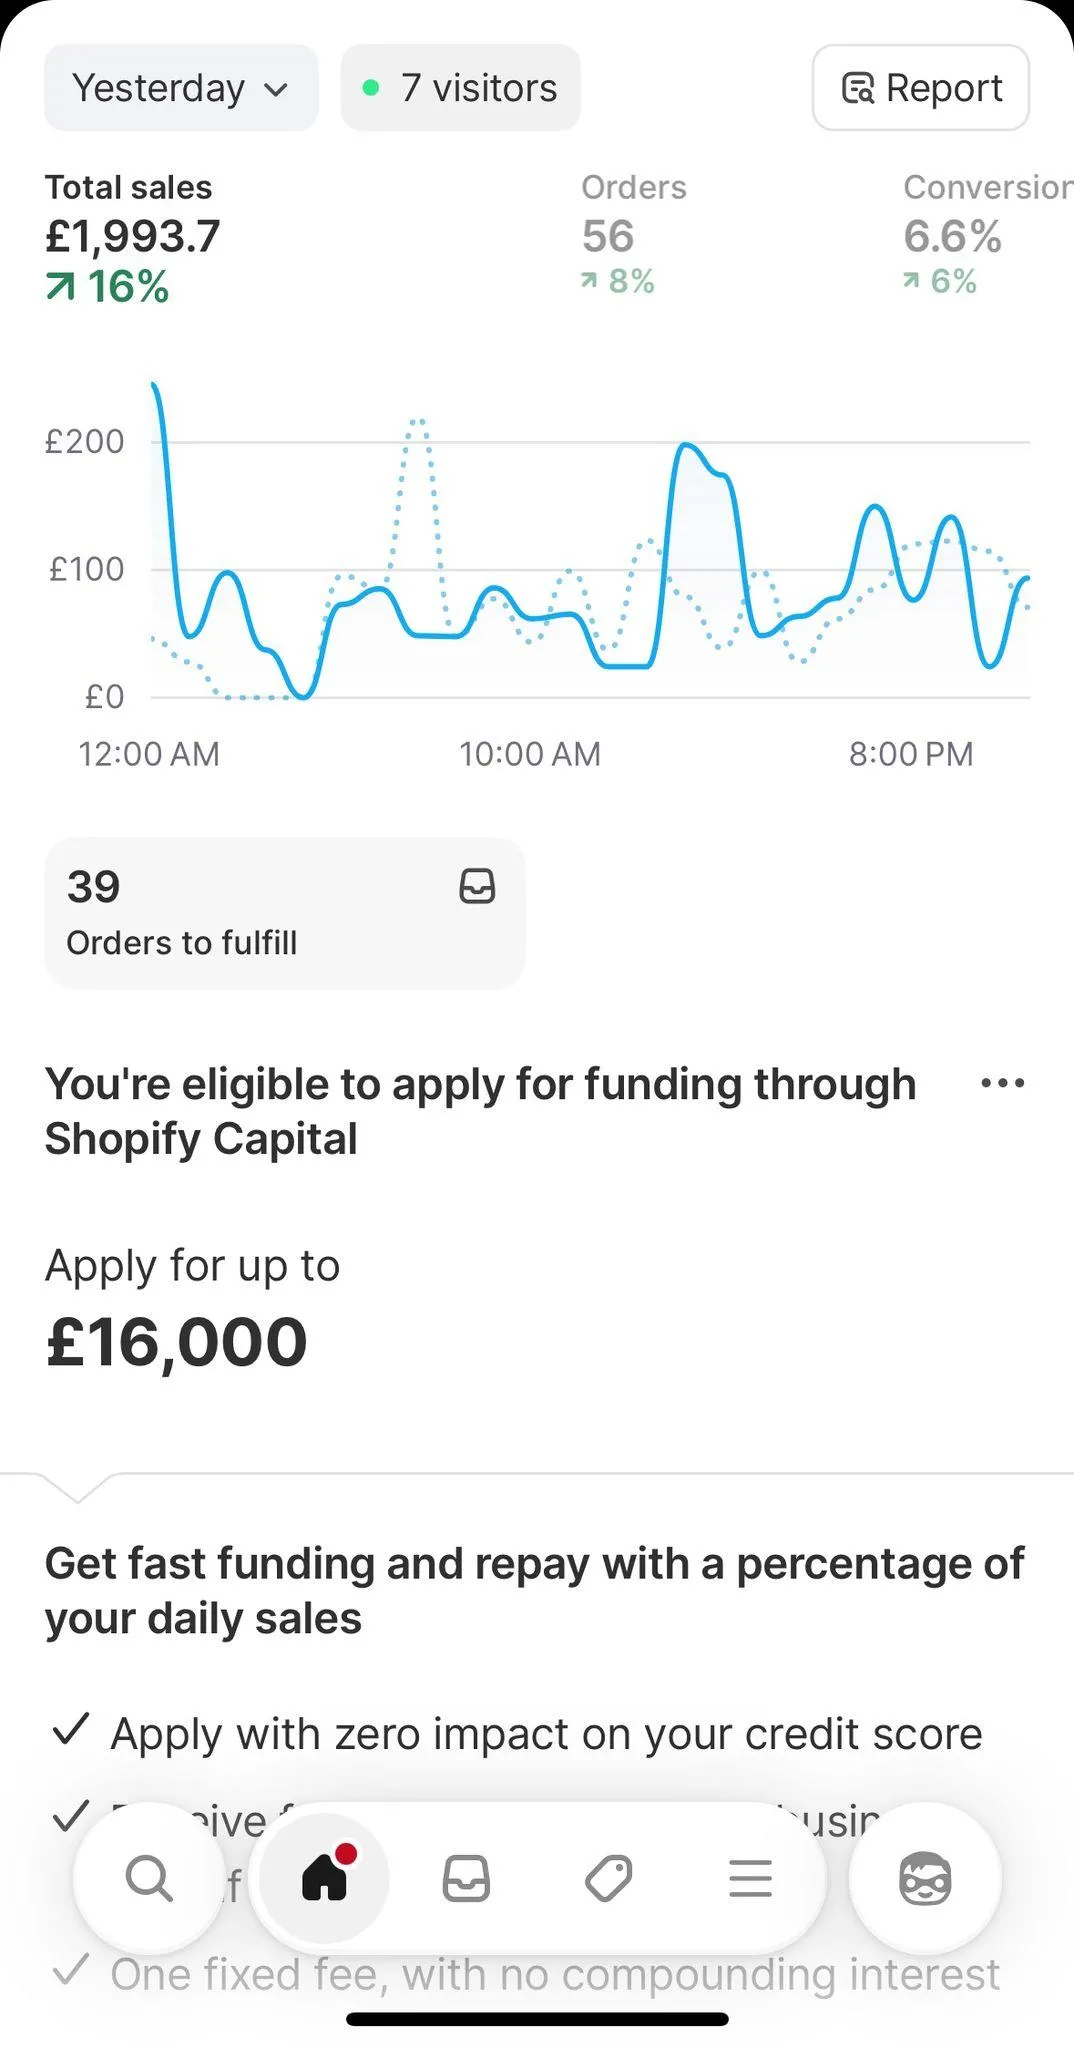Image resolution: width=1074 pixels, height=2048 pixels.
Task: Tap the Report button icon
Action: [x=858, y=88]
